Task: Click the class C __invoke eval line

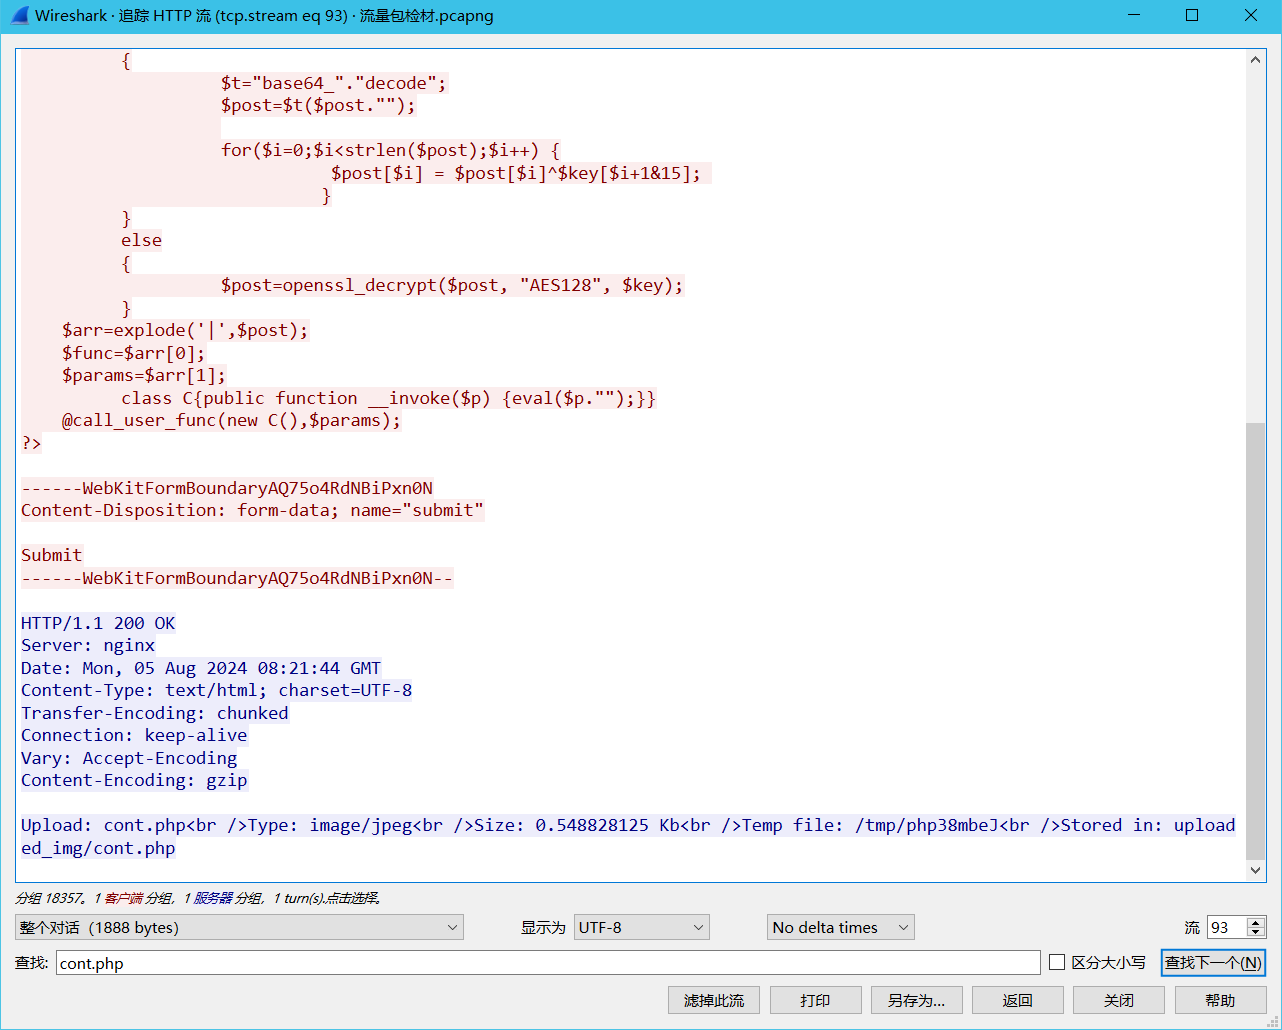Action: (389, 398)
